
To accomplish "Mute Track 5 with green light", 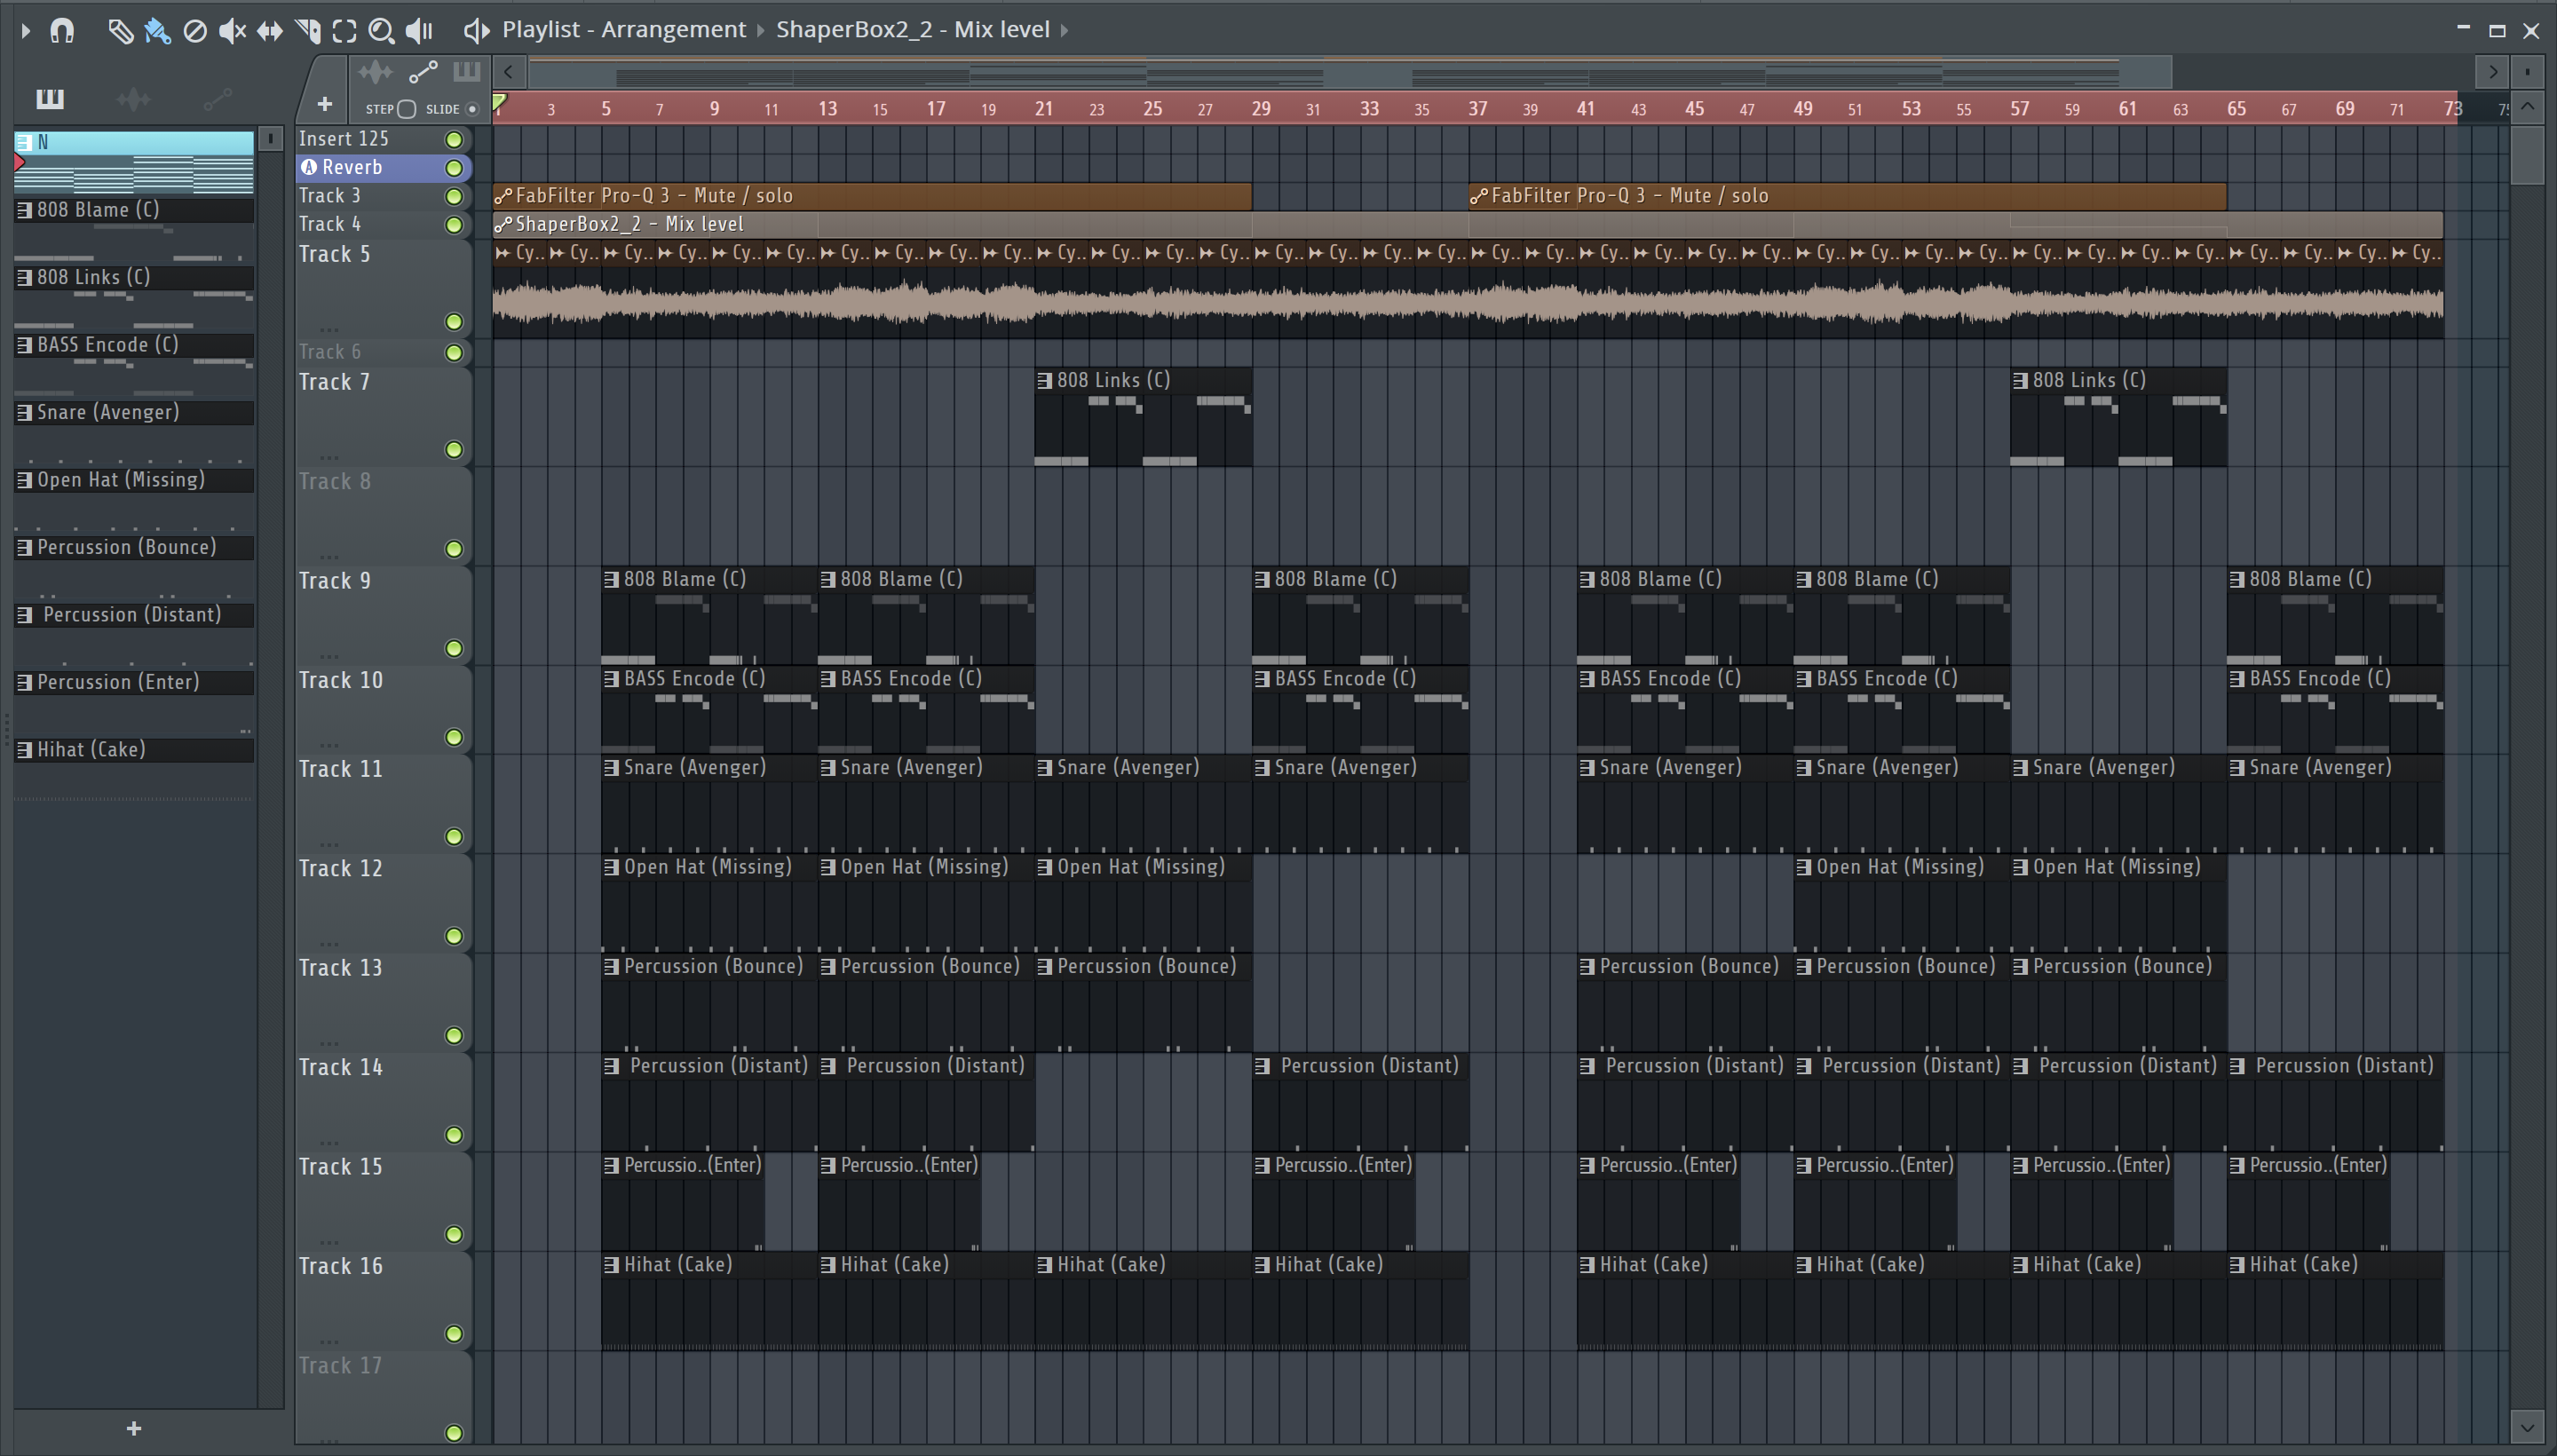I will (x=454, y=322).
